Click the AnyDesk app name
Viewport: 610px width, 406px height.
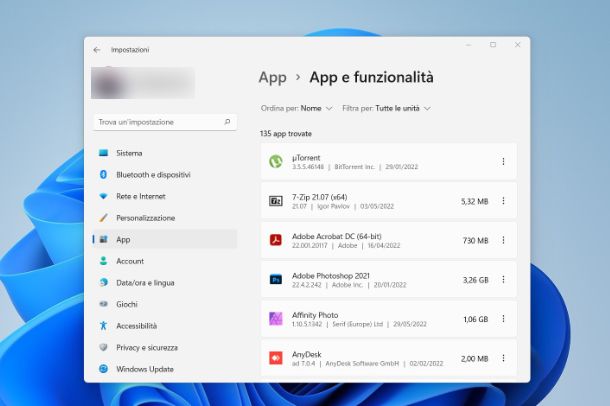point(307,354)
